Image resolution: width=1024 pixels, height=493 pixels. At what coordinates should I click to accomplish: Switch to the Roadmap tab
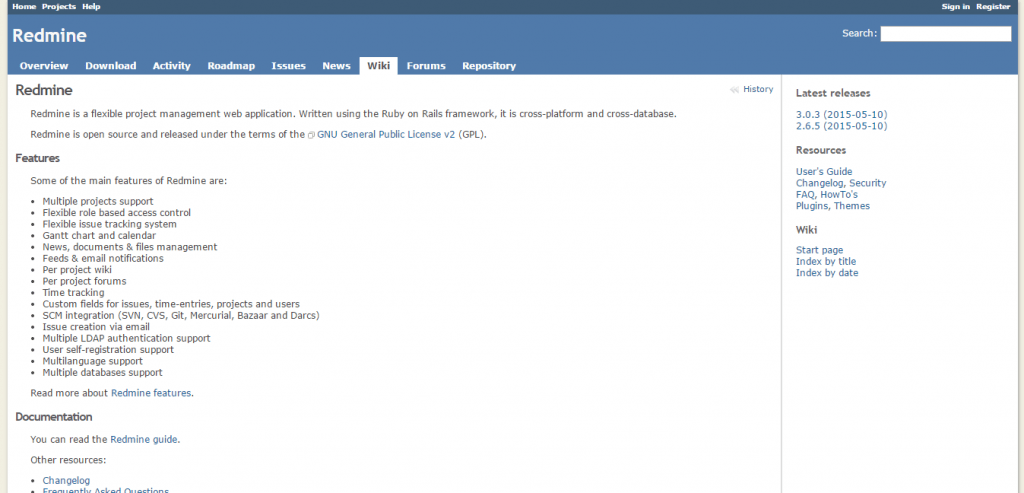coord(231,66)
